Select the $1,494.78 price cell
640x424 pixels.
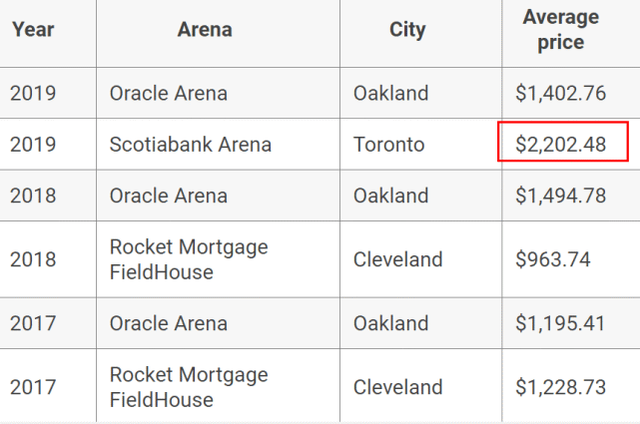tap(560, 196)
